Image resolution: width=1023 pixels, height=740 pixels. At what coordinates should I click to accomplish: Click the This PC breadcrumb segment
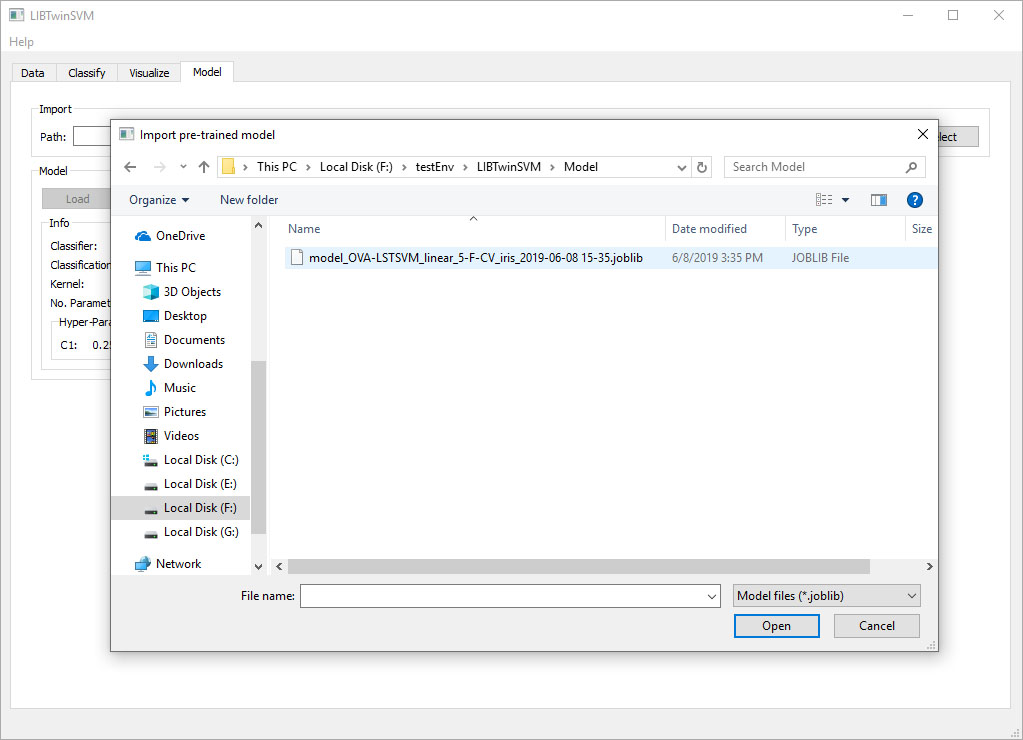(x=277, y=167)
